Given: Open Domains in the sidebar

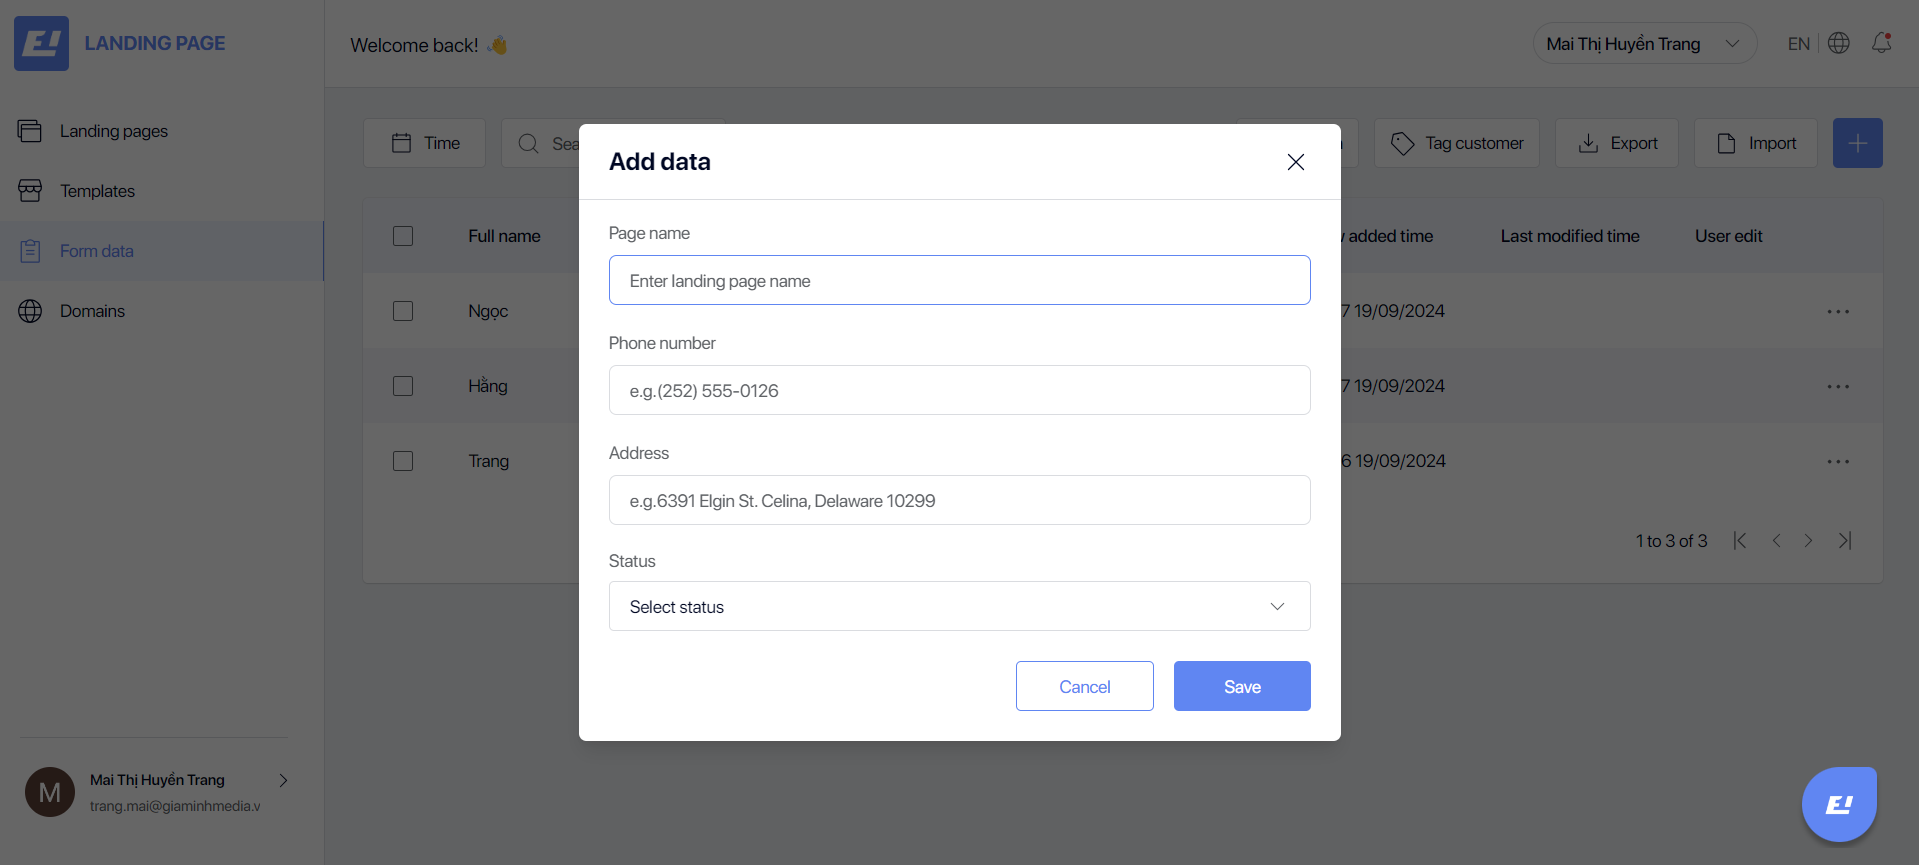Looking at the screenshot, I should tap(92, 311).
